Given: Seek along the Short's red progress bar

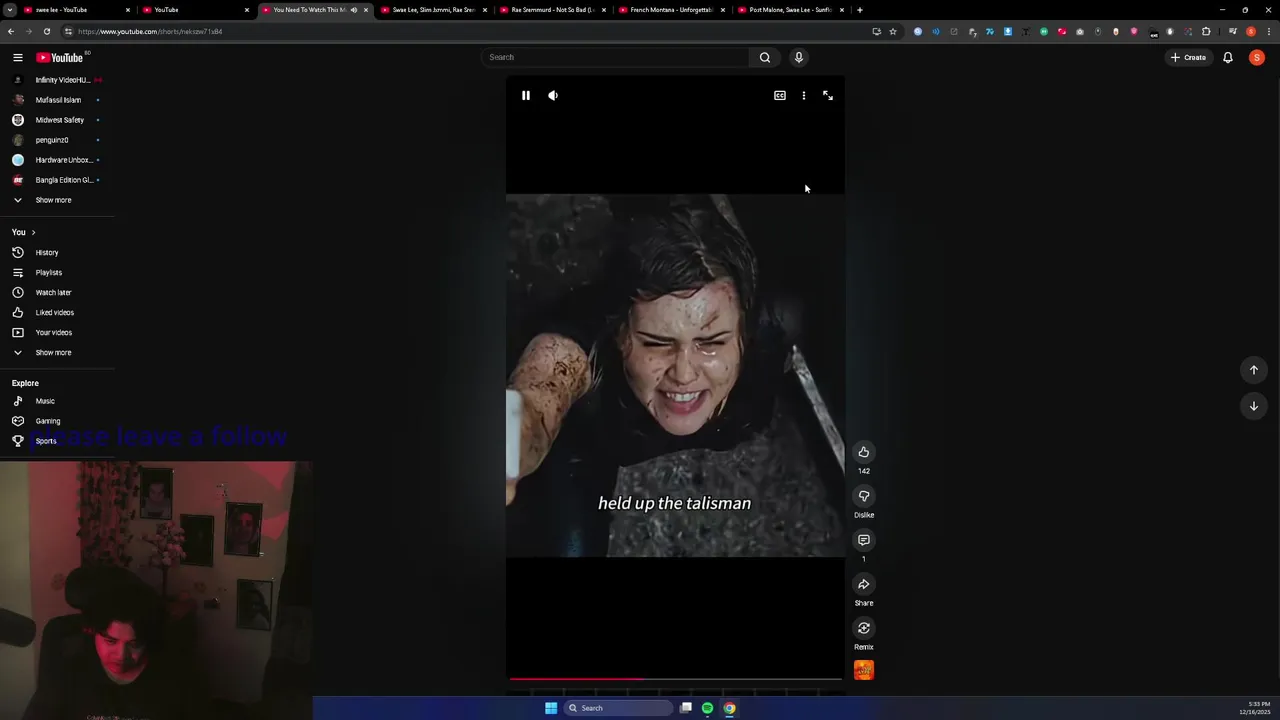Looking at the screenshot, I should [x=675, y=679].
